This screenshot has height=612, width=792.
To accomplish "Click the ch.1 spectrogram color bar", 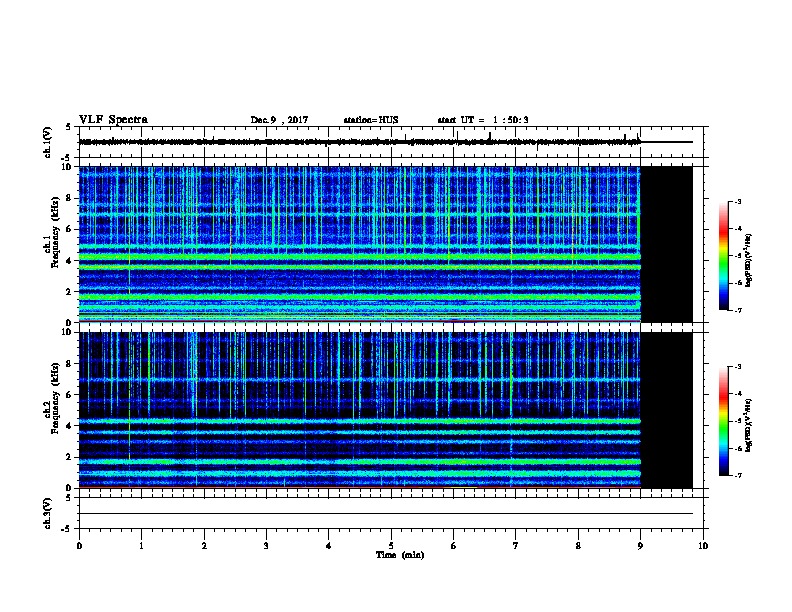I will click(x=724, y=256).
